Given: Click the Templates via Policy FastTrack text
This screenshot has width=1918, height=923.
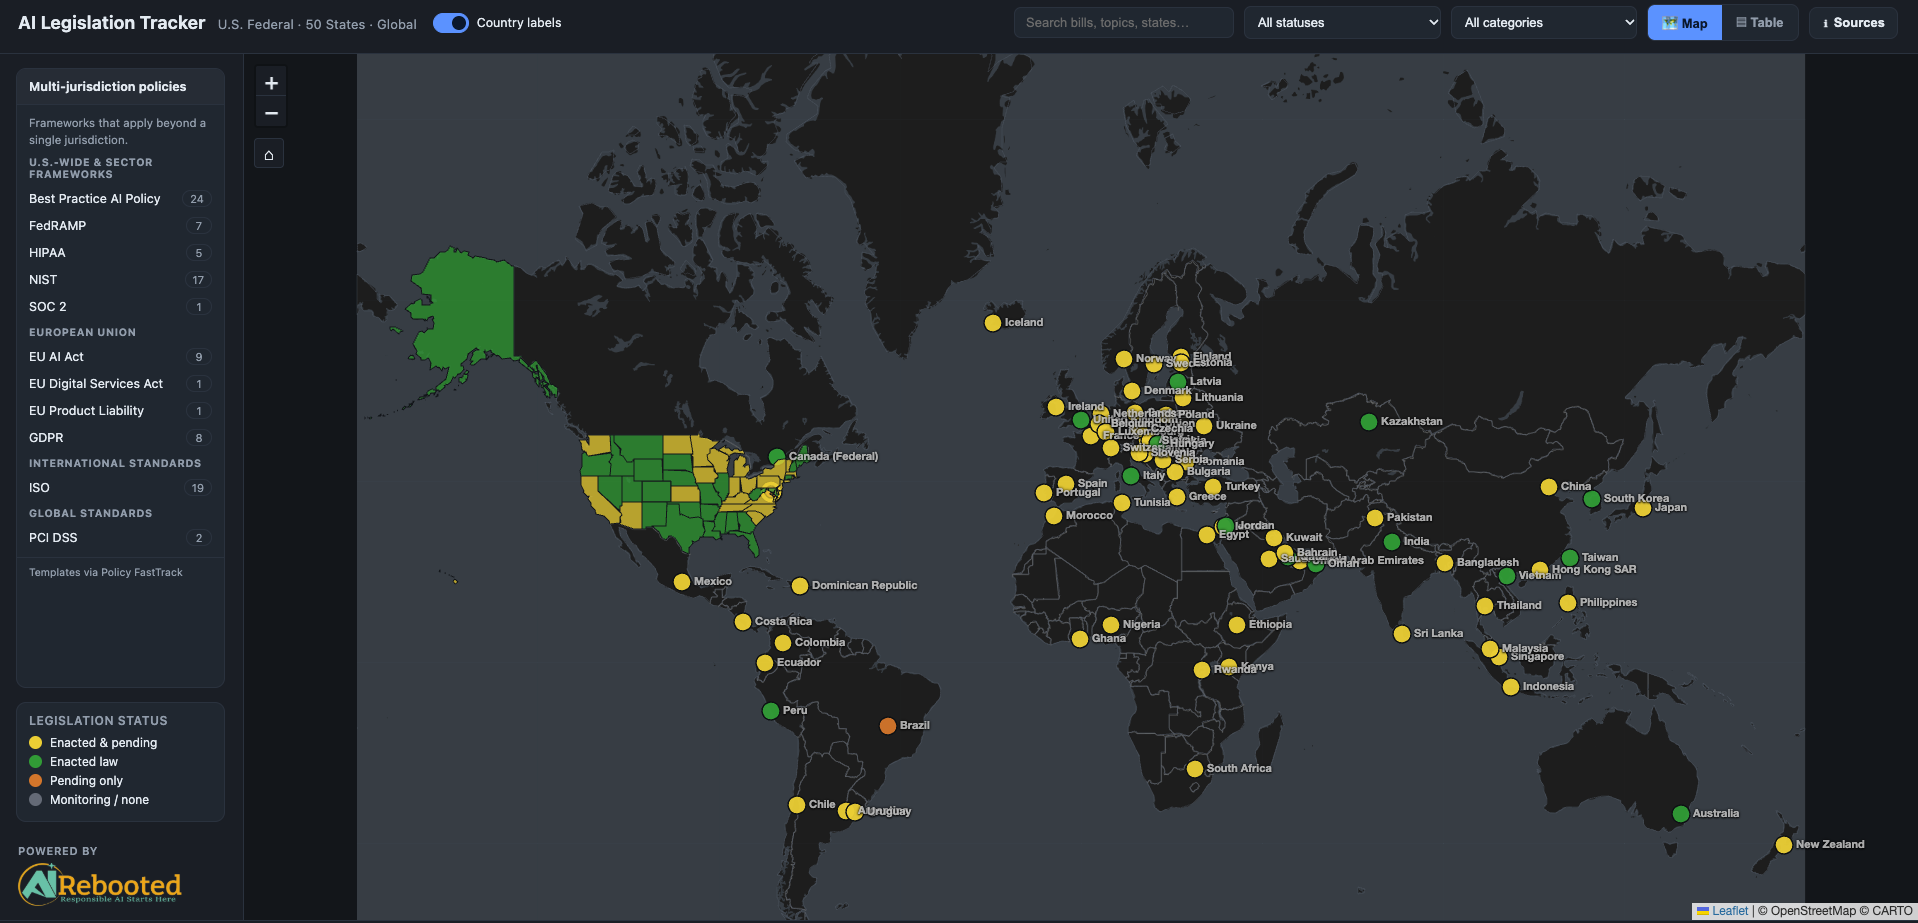Looking at the screenshot, I should coord(106,573).
